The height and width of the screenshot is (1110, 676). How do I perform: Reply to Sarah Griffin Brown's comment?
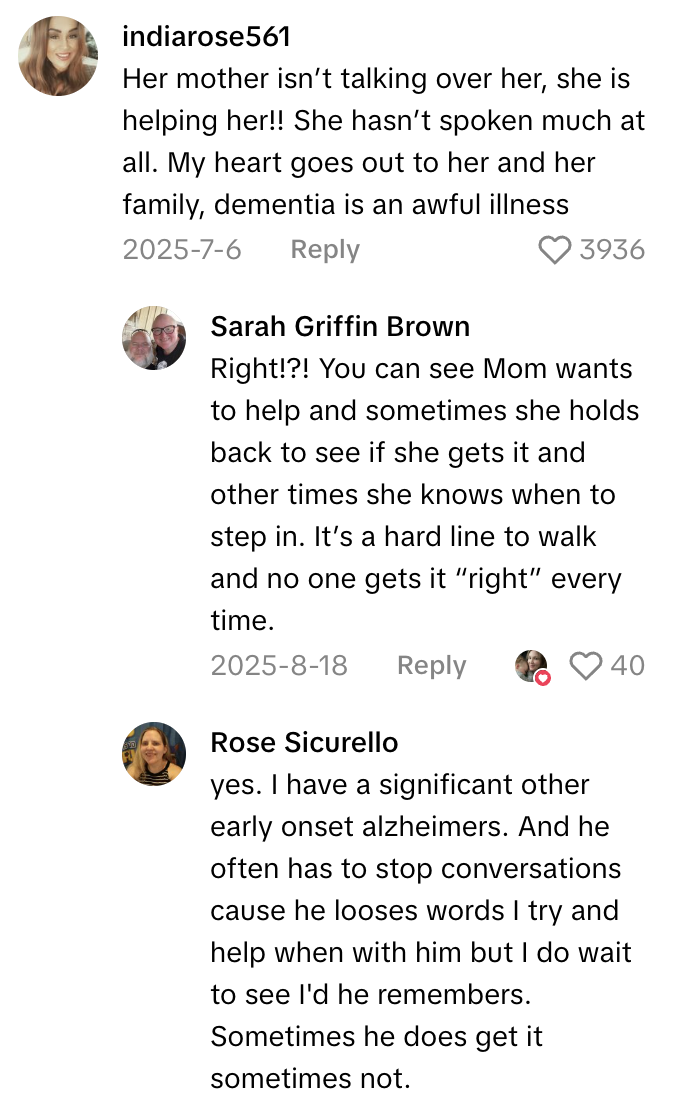(x=431, y=665)
